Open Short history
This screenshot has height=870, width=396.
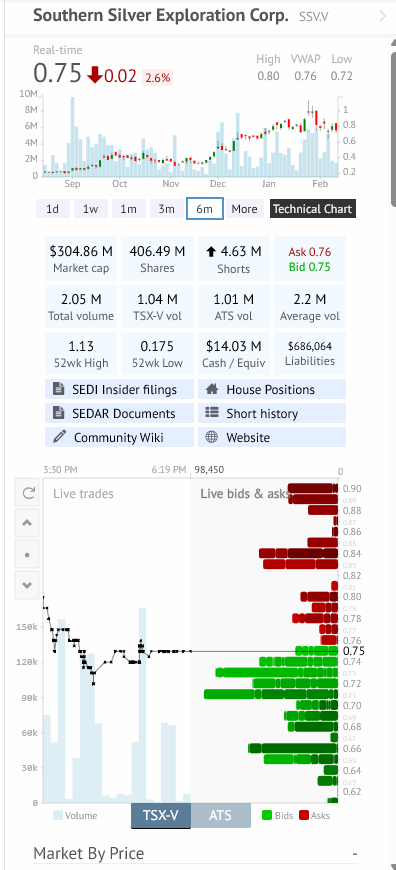(272, 413)
